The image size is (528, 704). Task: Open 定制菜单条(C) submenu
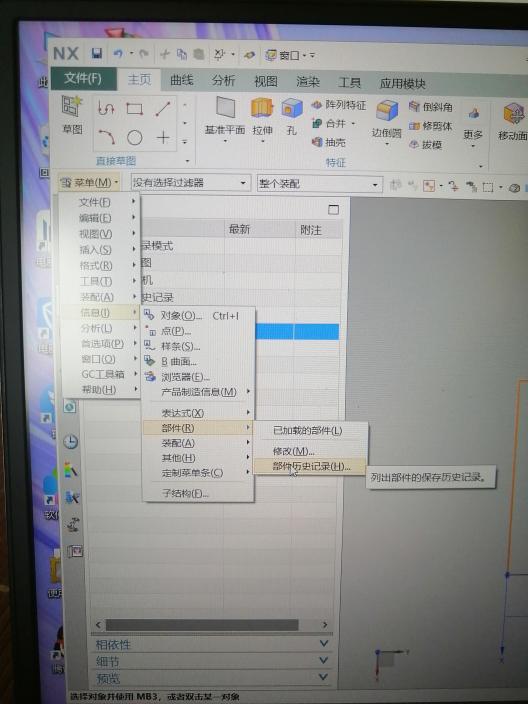tap(198, 473)
